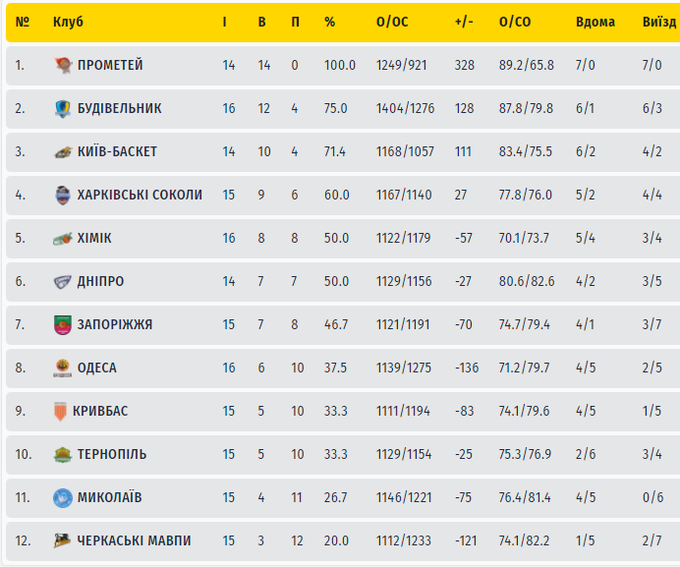Screen dimensions: 680x567
Task: Click the Хімік team logo icon
Action: pyautogui.click(x=63, y=238)
